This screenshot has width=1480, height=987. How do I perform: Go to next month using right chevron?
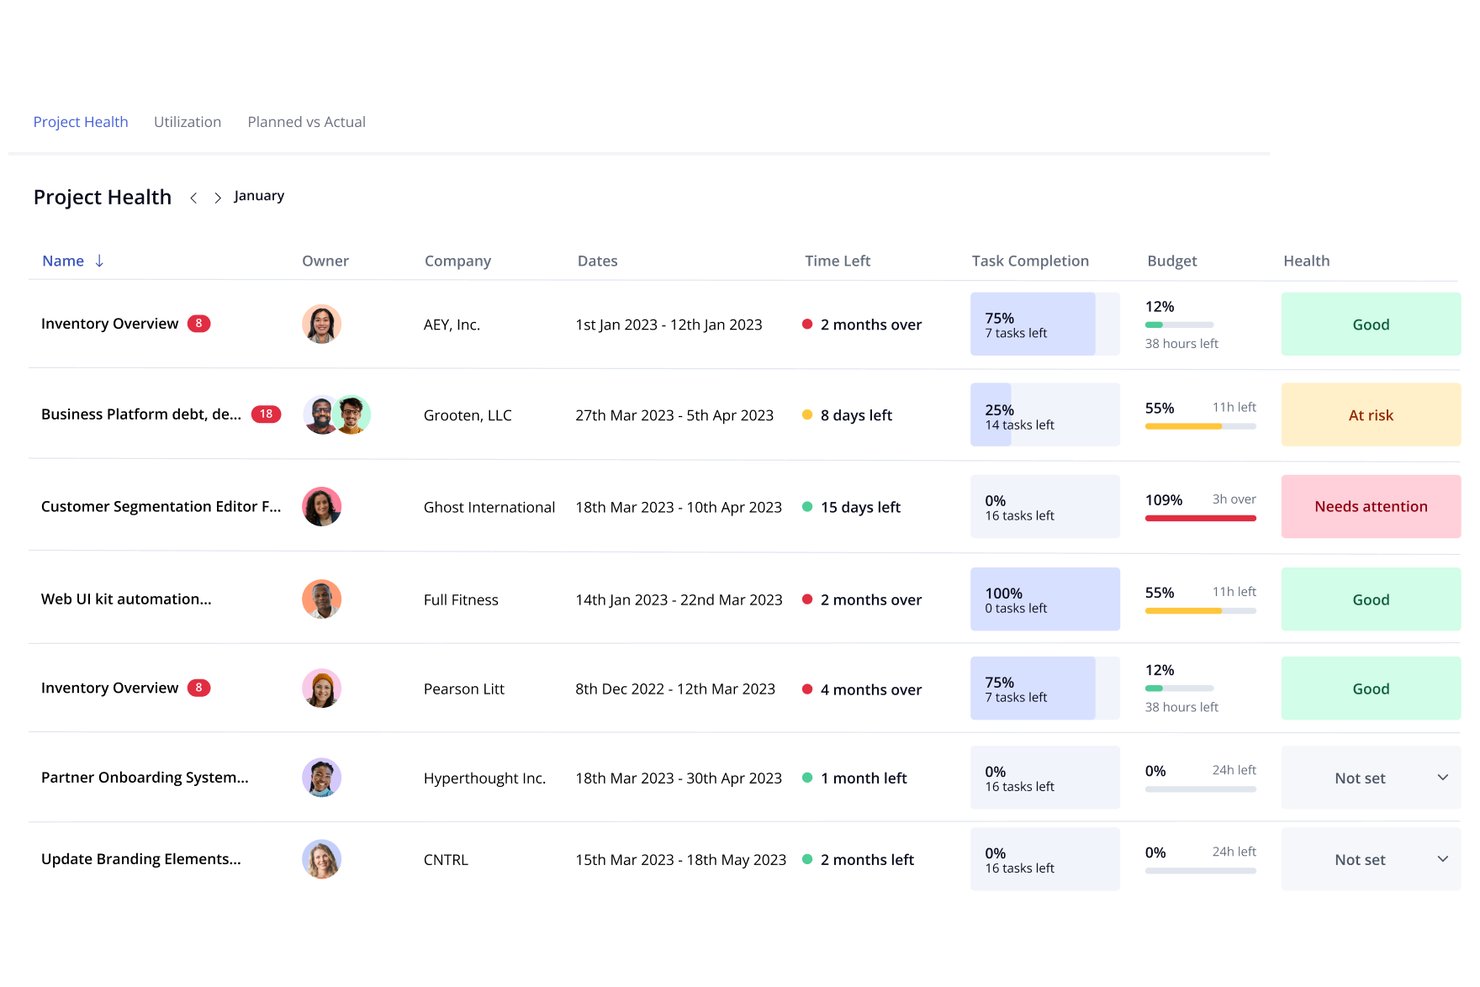(x=217, y=198)
